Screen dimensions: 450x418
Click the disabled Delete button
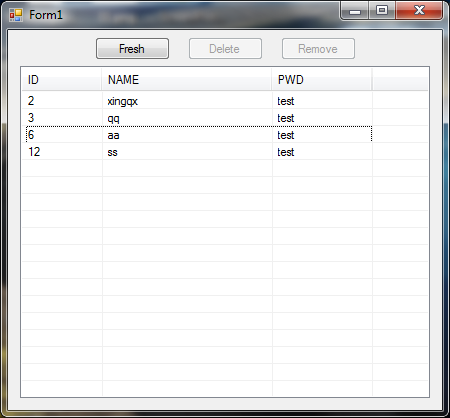pos(225,49)
